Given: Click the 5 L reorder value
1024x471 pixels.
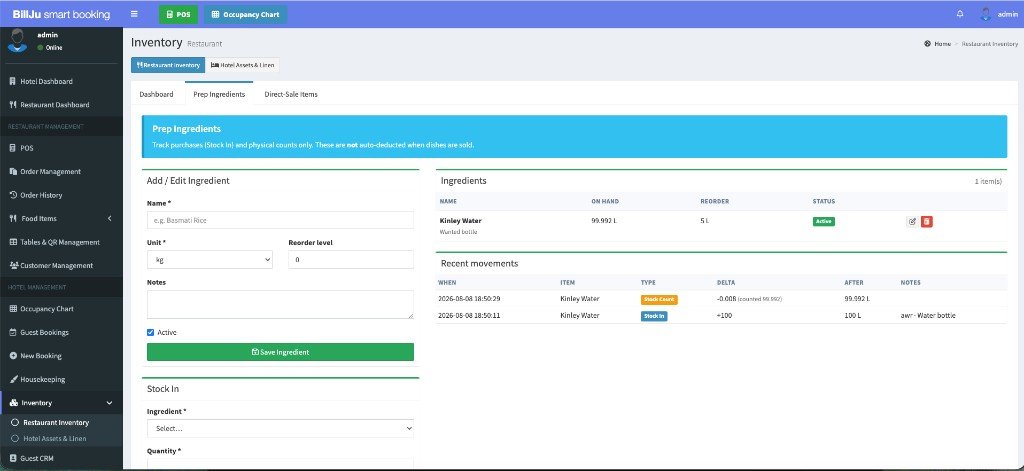Looking at the screenshot, I should click(705, 221).
